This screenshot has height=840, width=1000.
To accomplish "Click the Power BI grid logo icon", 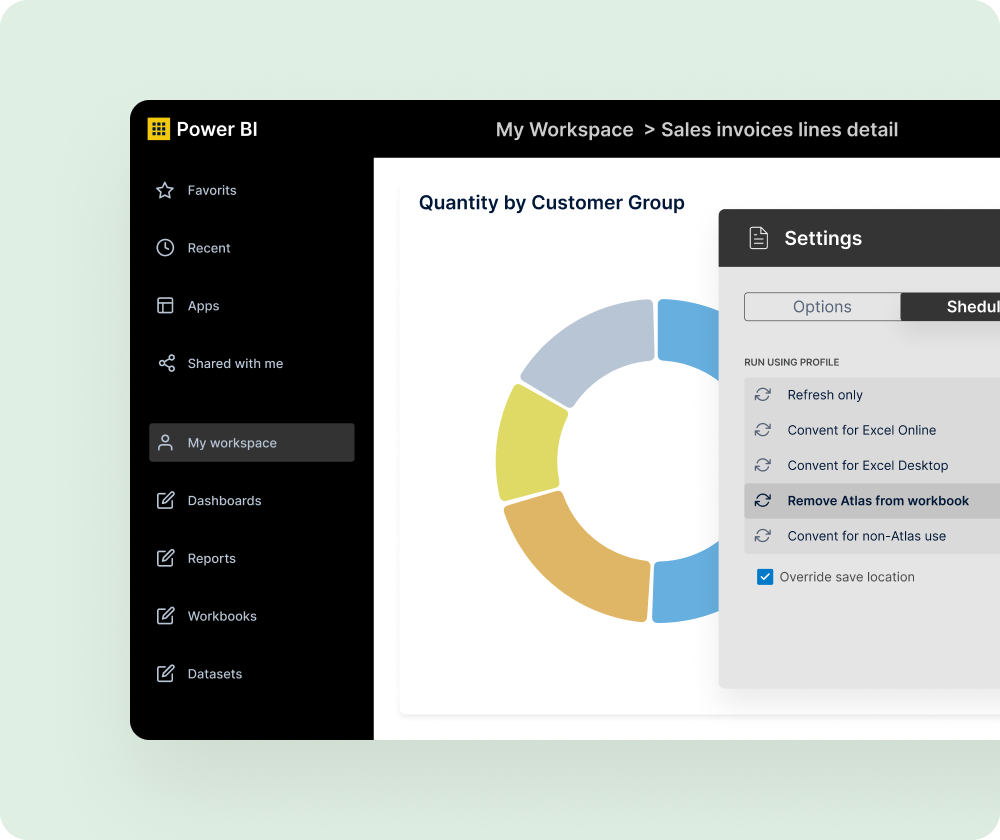I will coord(159,129).
